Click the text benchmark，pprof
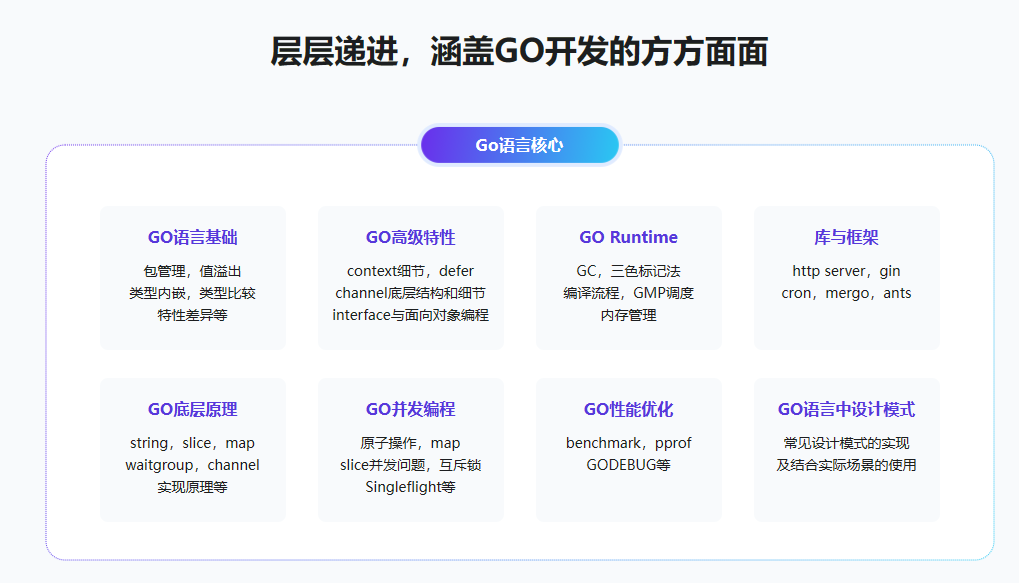Screen dimensions: 1019x583 point(628,443)
